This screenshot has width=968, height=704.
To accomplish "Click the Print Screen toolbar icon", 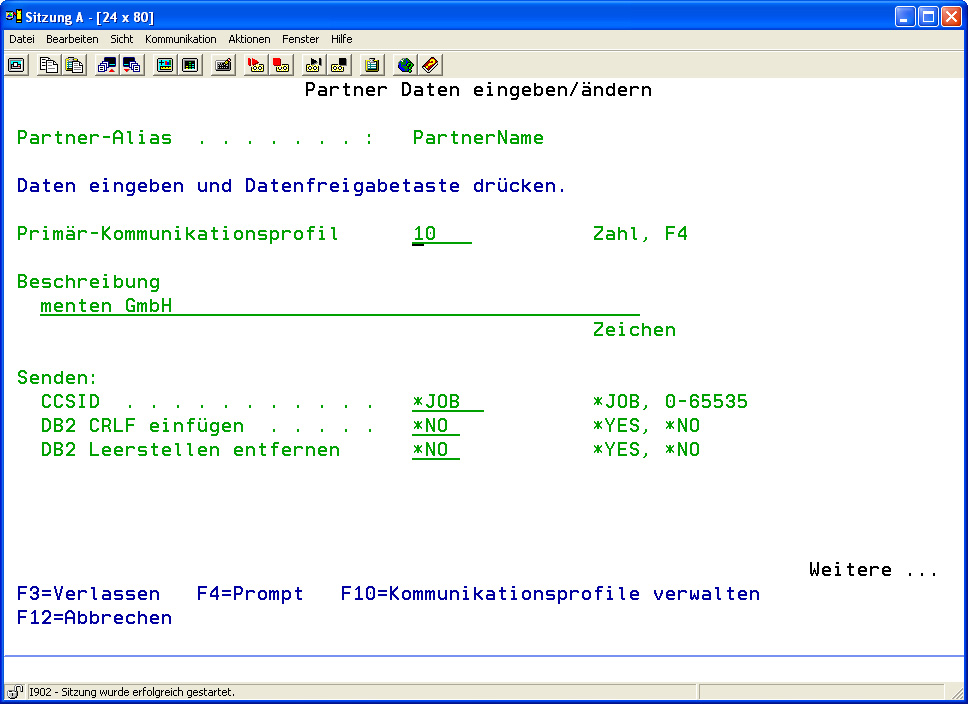I will pyautogui.click(x=16, y=65).
